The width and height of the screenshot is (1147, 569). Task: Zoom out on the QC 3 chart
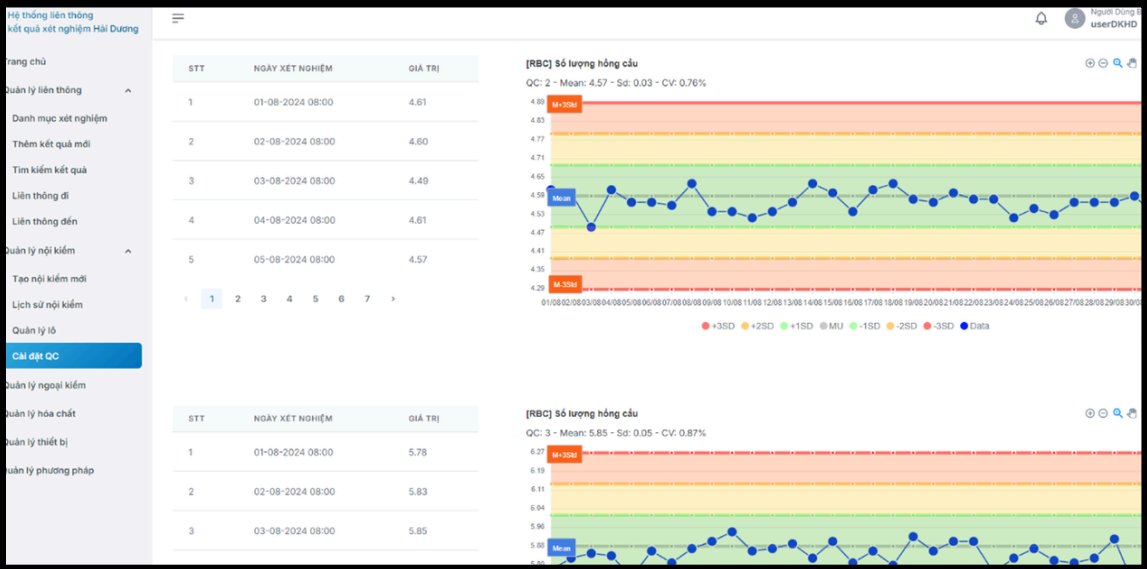click(x=1103, y=413)
